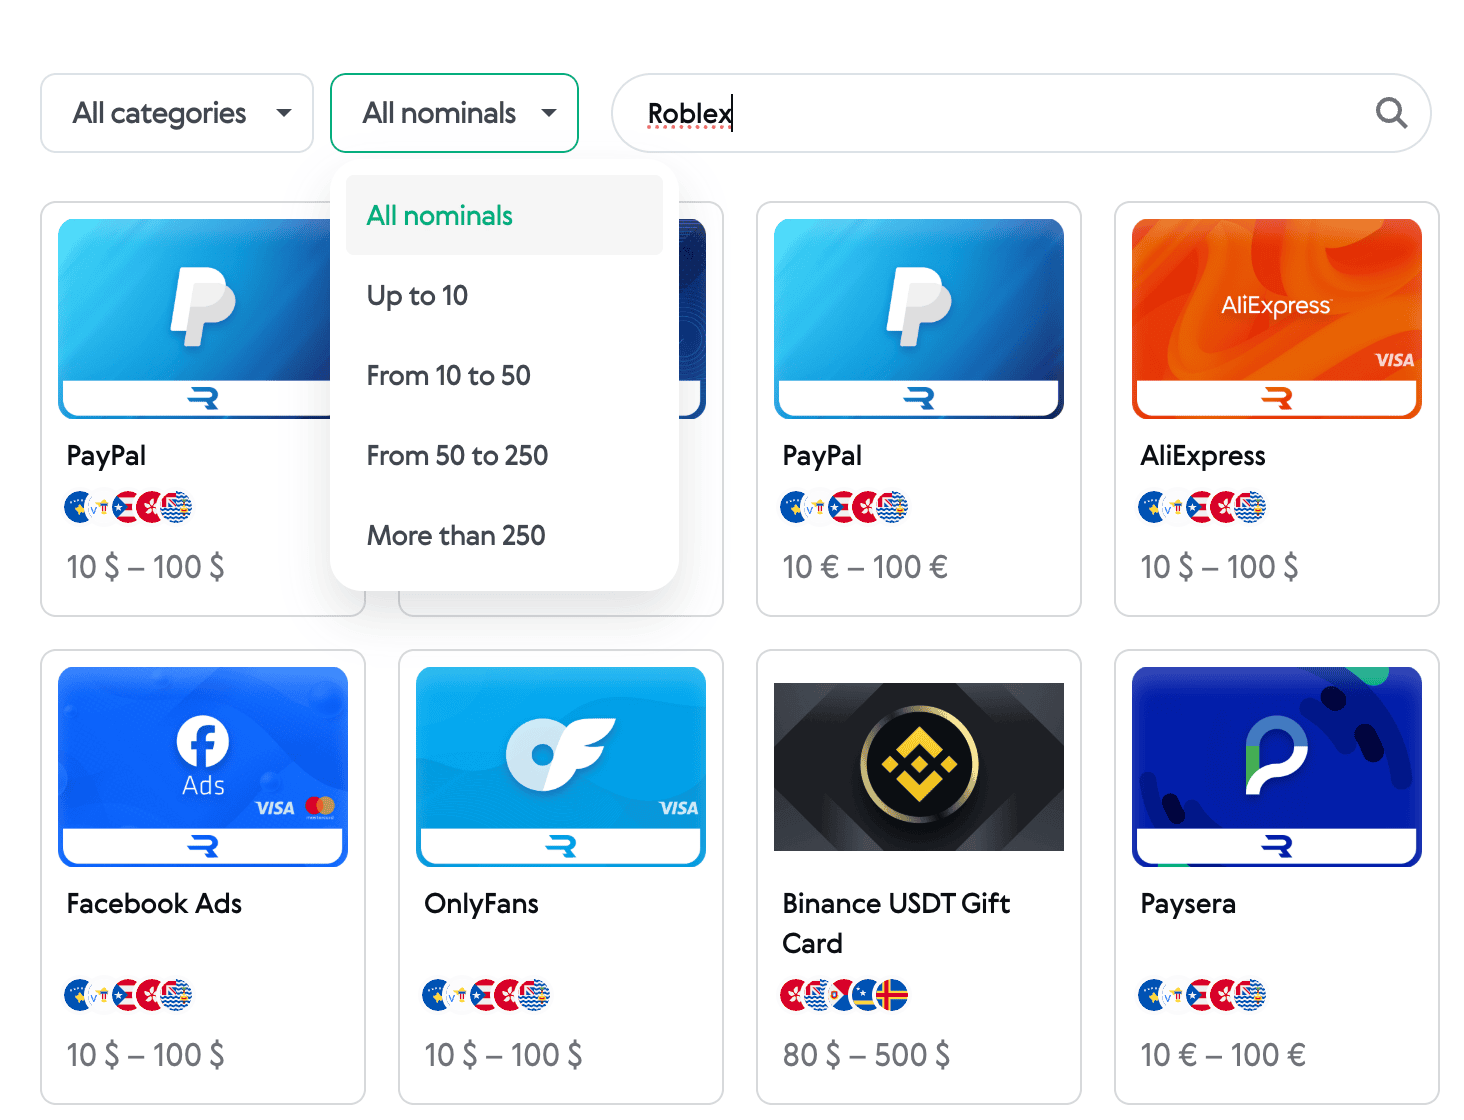1464x1120 pixels.
Task: Collapse the All nominals dropdown
Action: pos(454,113)
